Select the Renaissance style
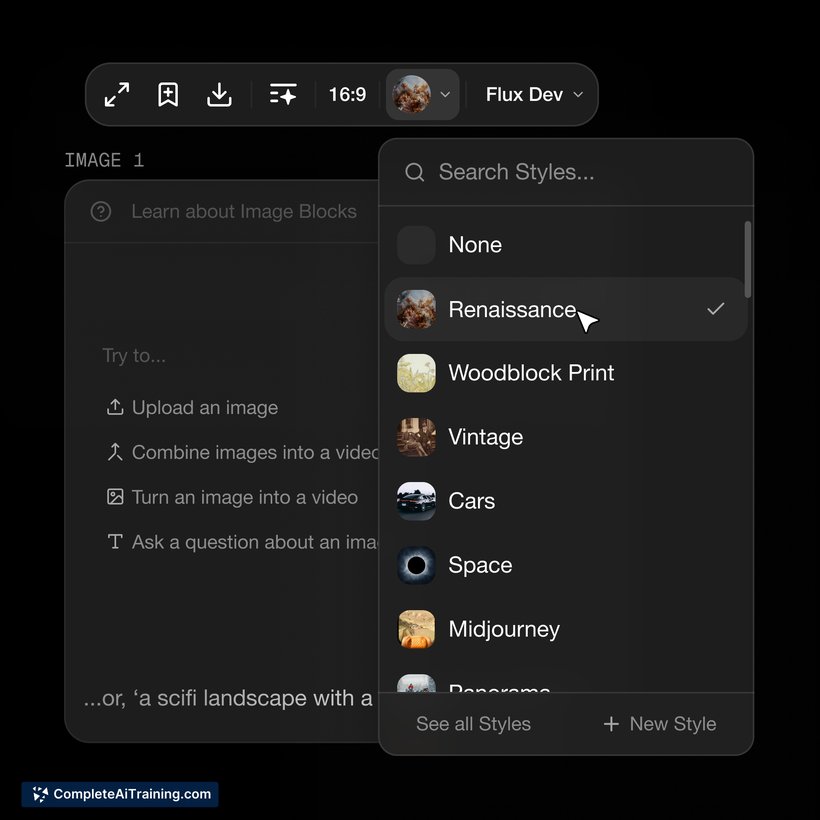The height and width of the screenshot is (820, 820). tap(566, 309)
